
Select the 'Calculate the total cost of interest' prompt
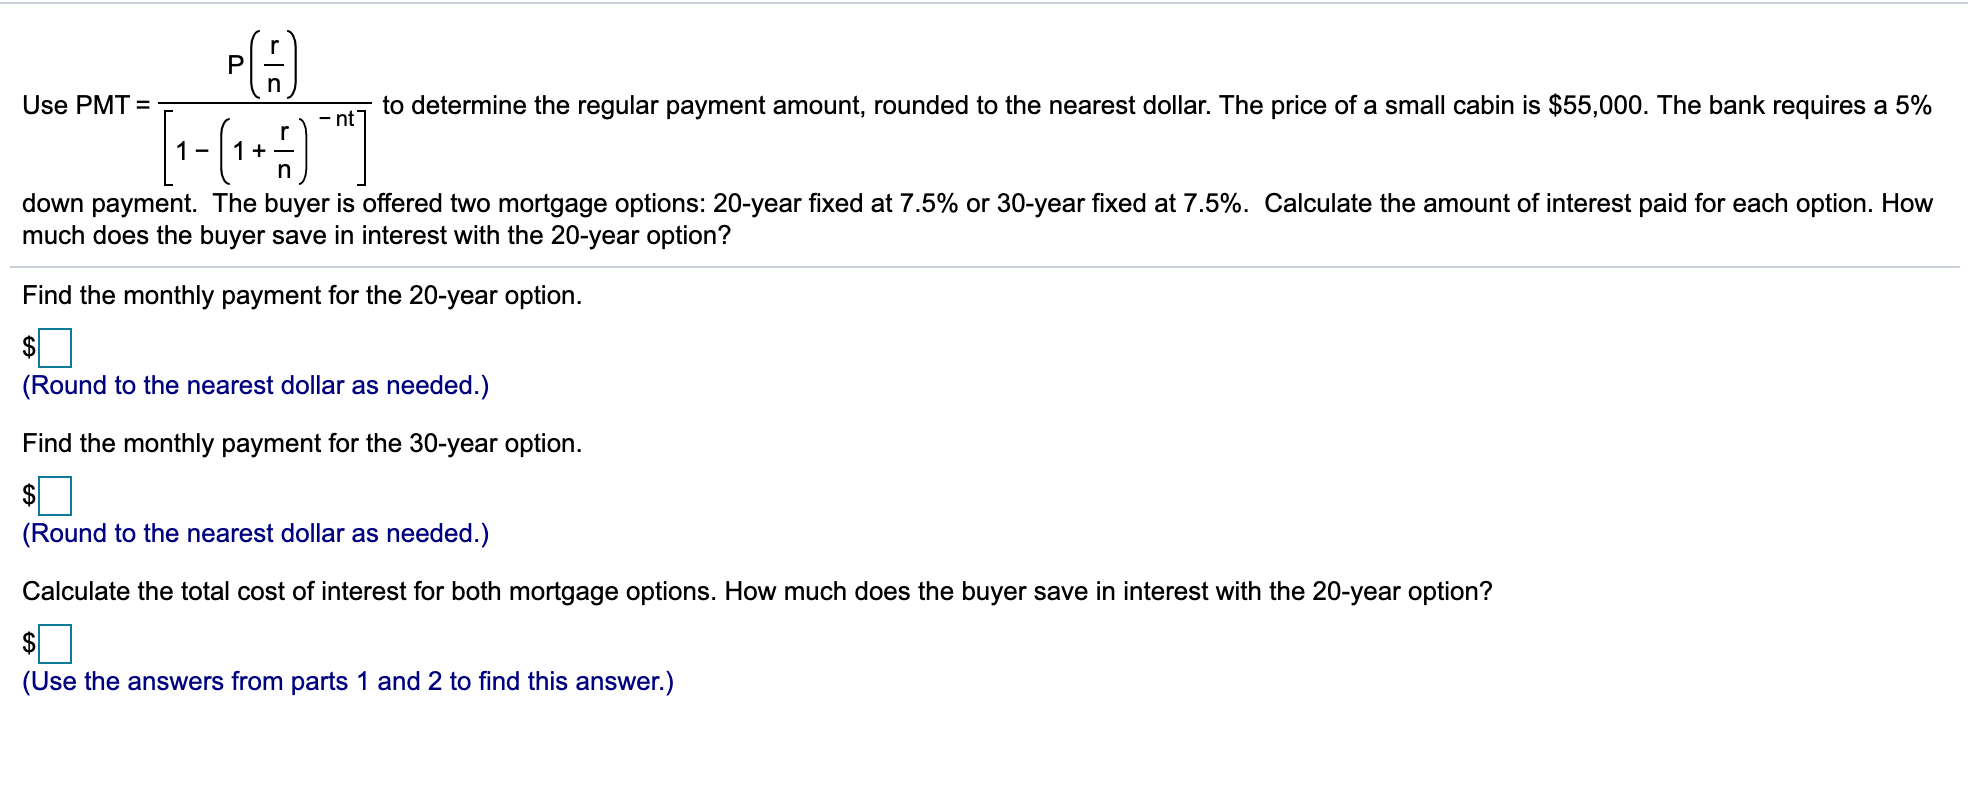757,591
